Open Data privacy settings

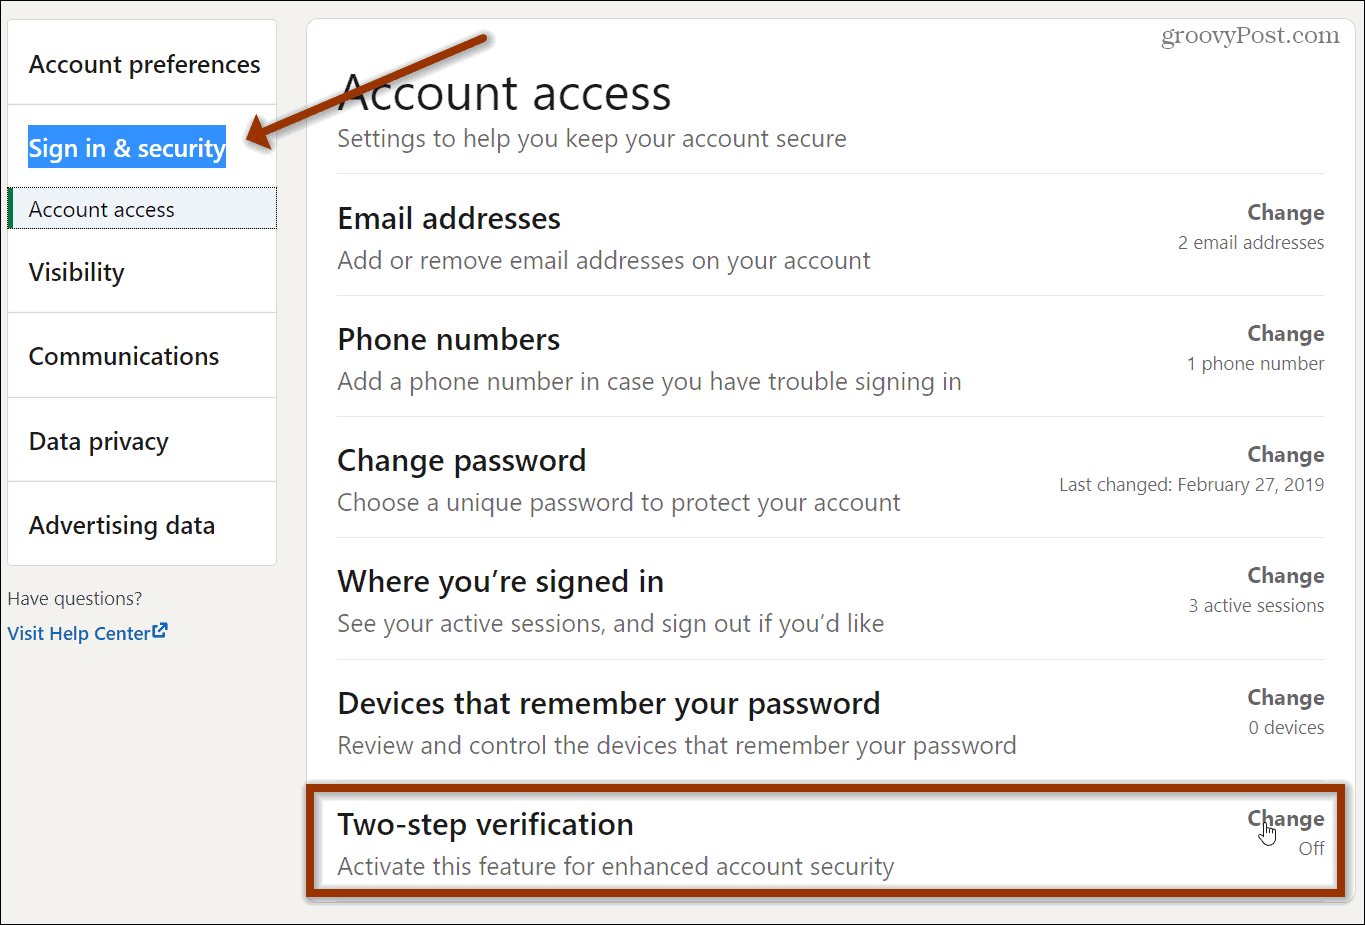[99, 441]
